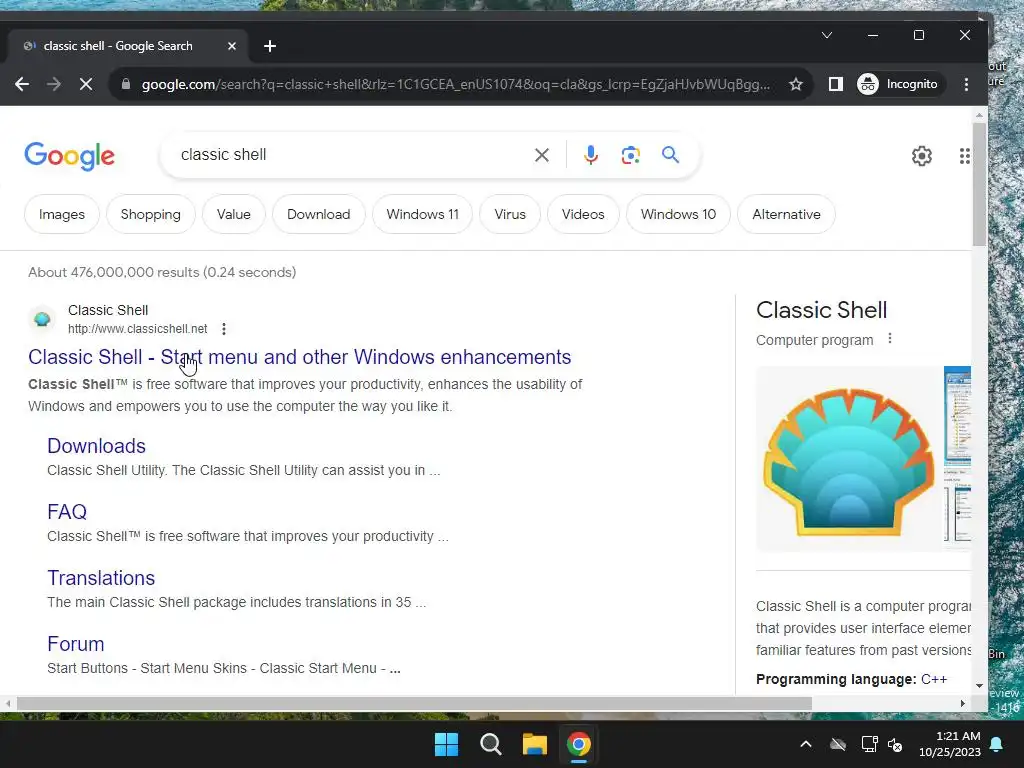Select the Windows 11 filter chip

(x=423, y=214)
